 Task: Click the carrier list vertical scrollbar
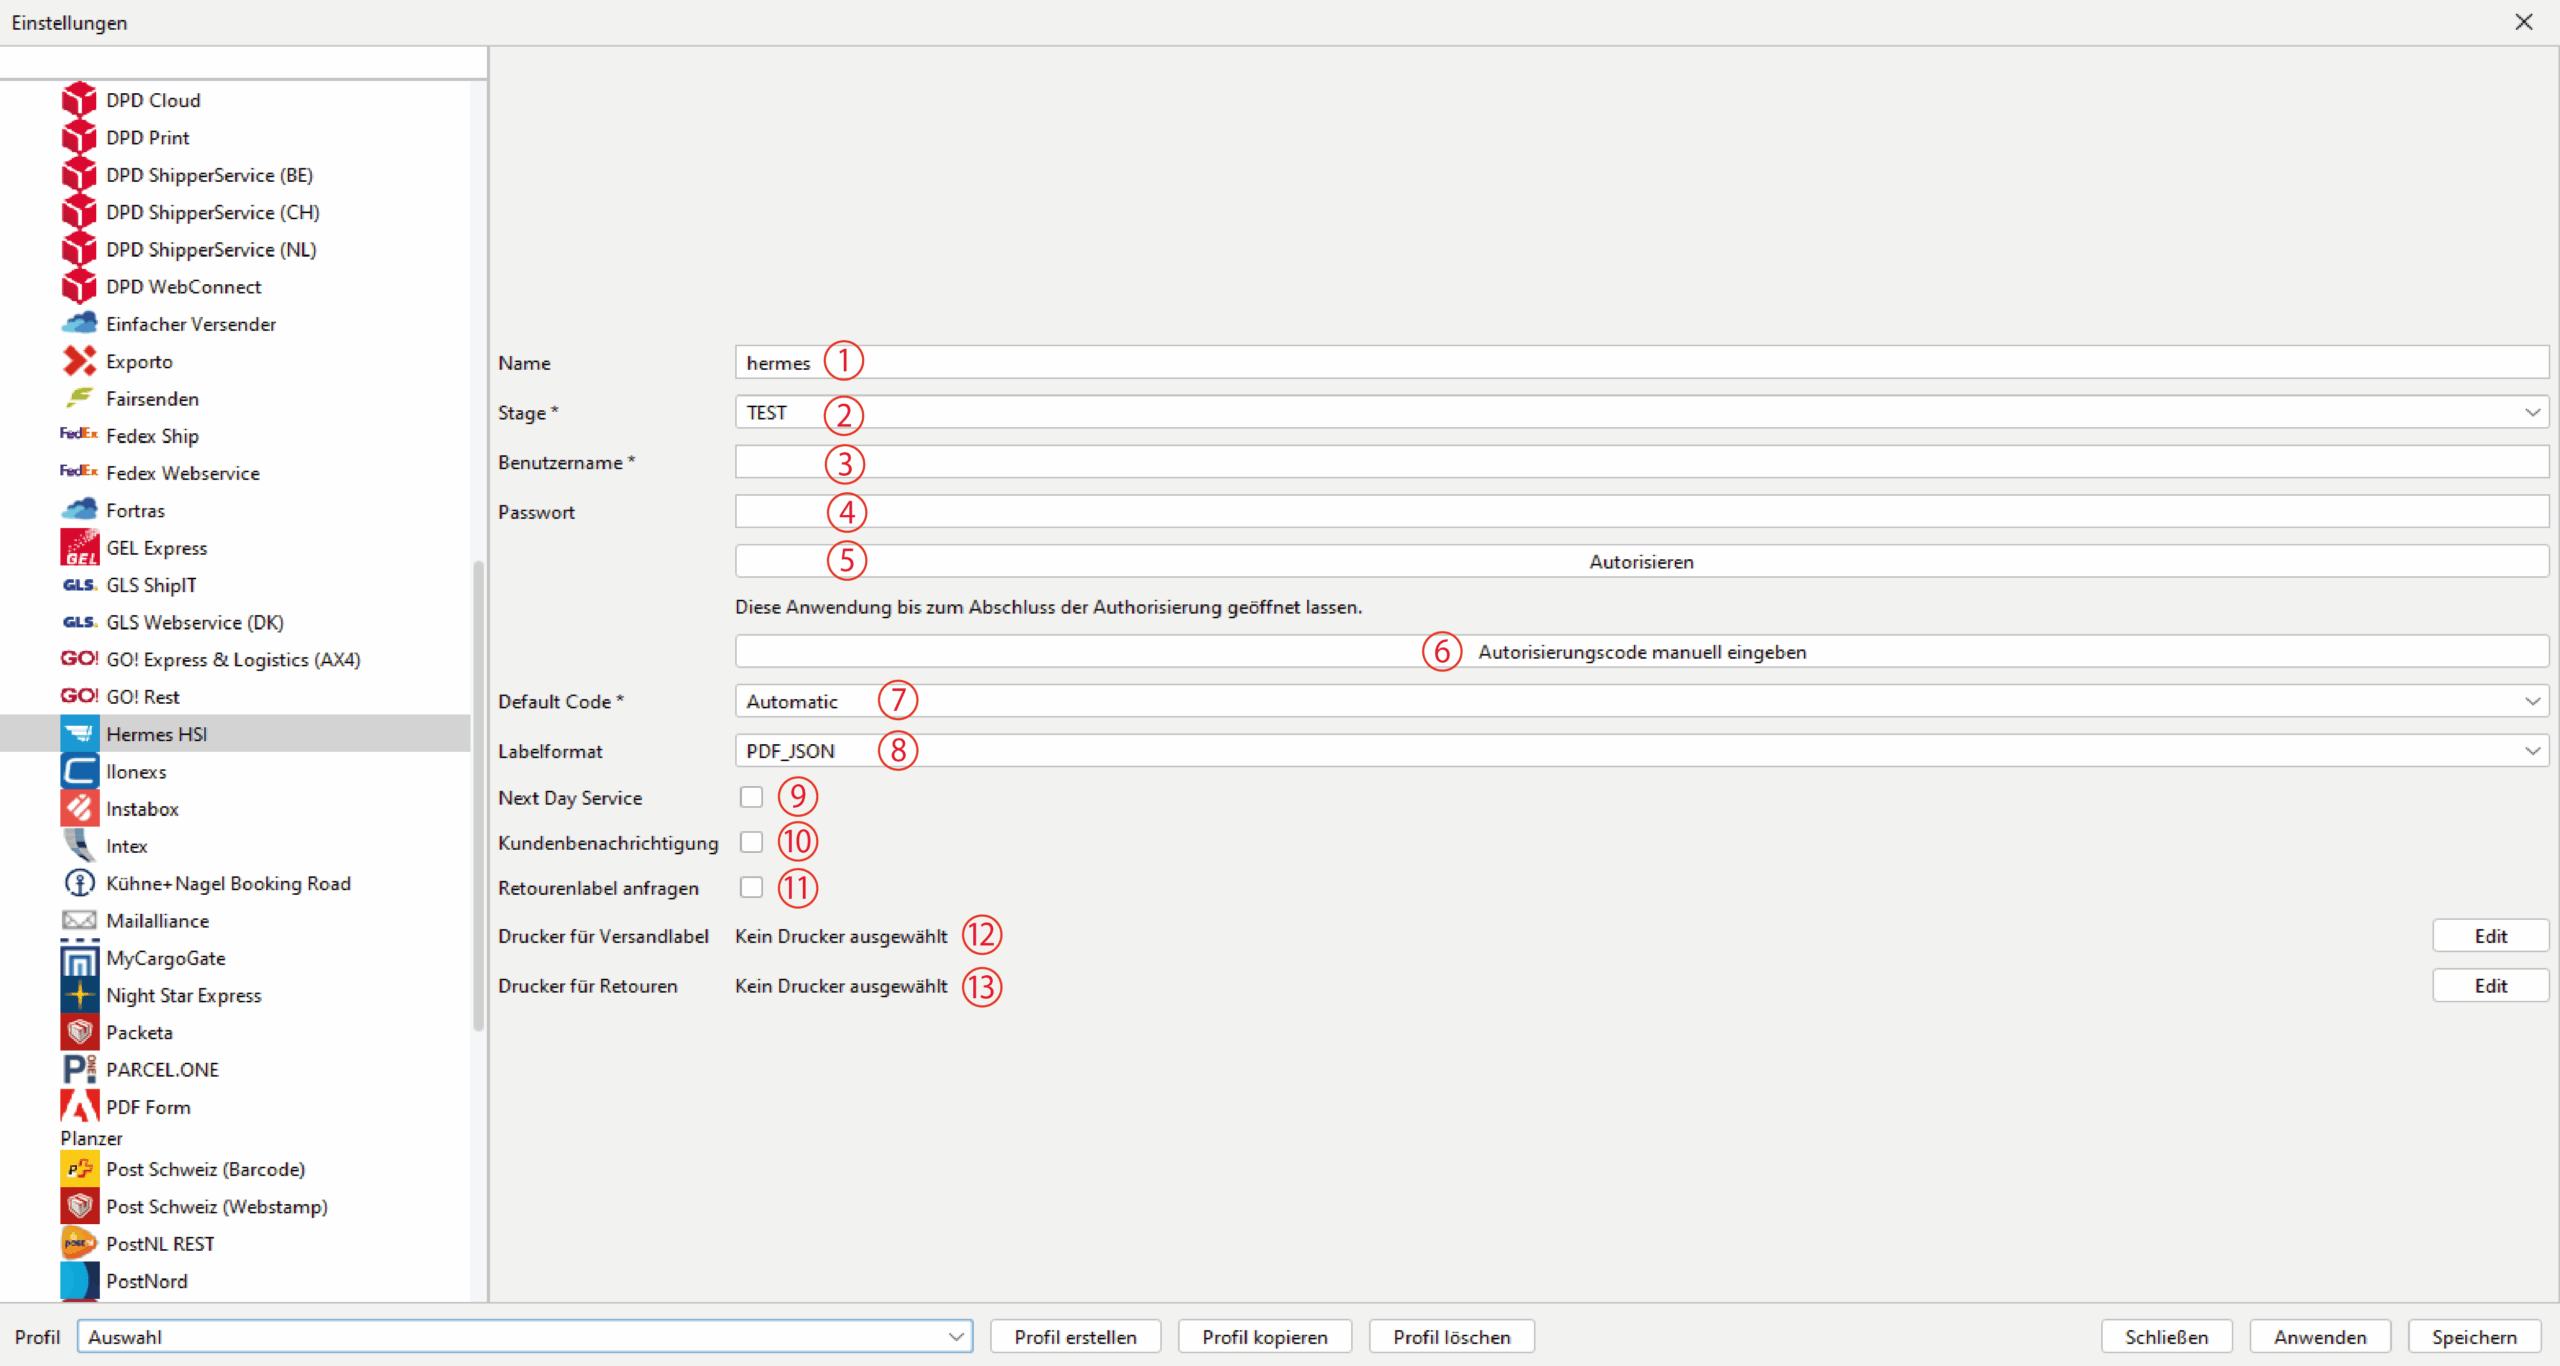click(478, 795)
